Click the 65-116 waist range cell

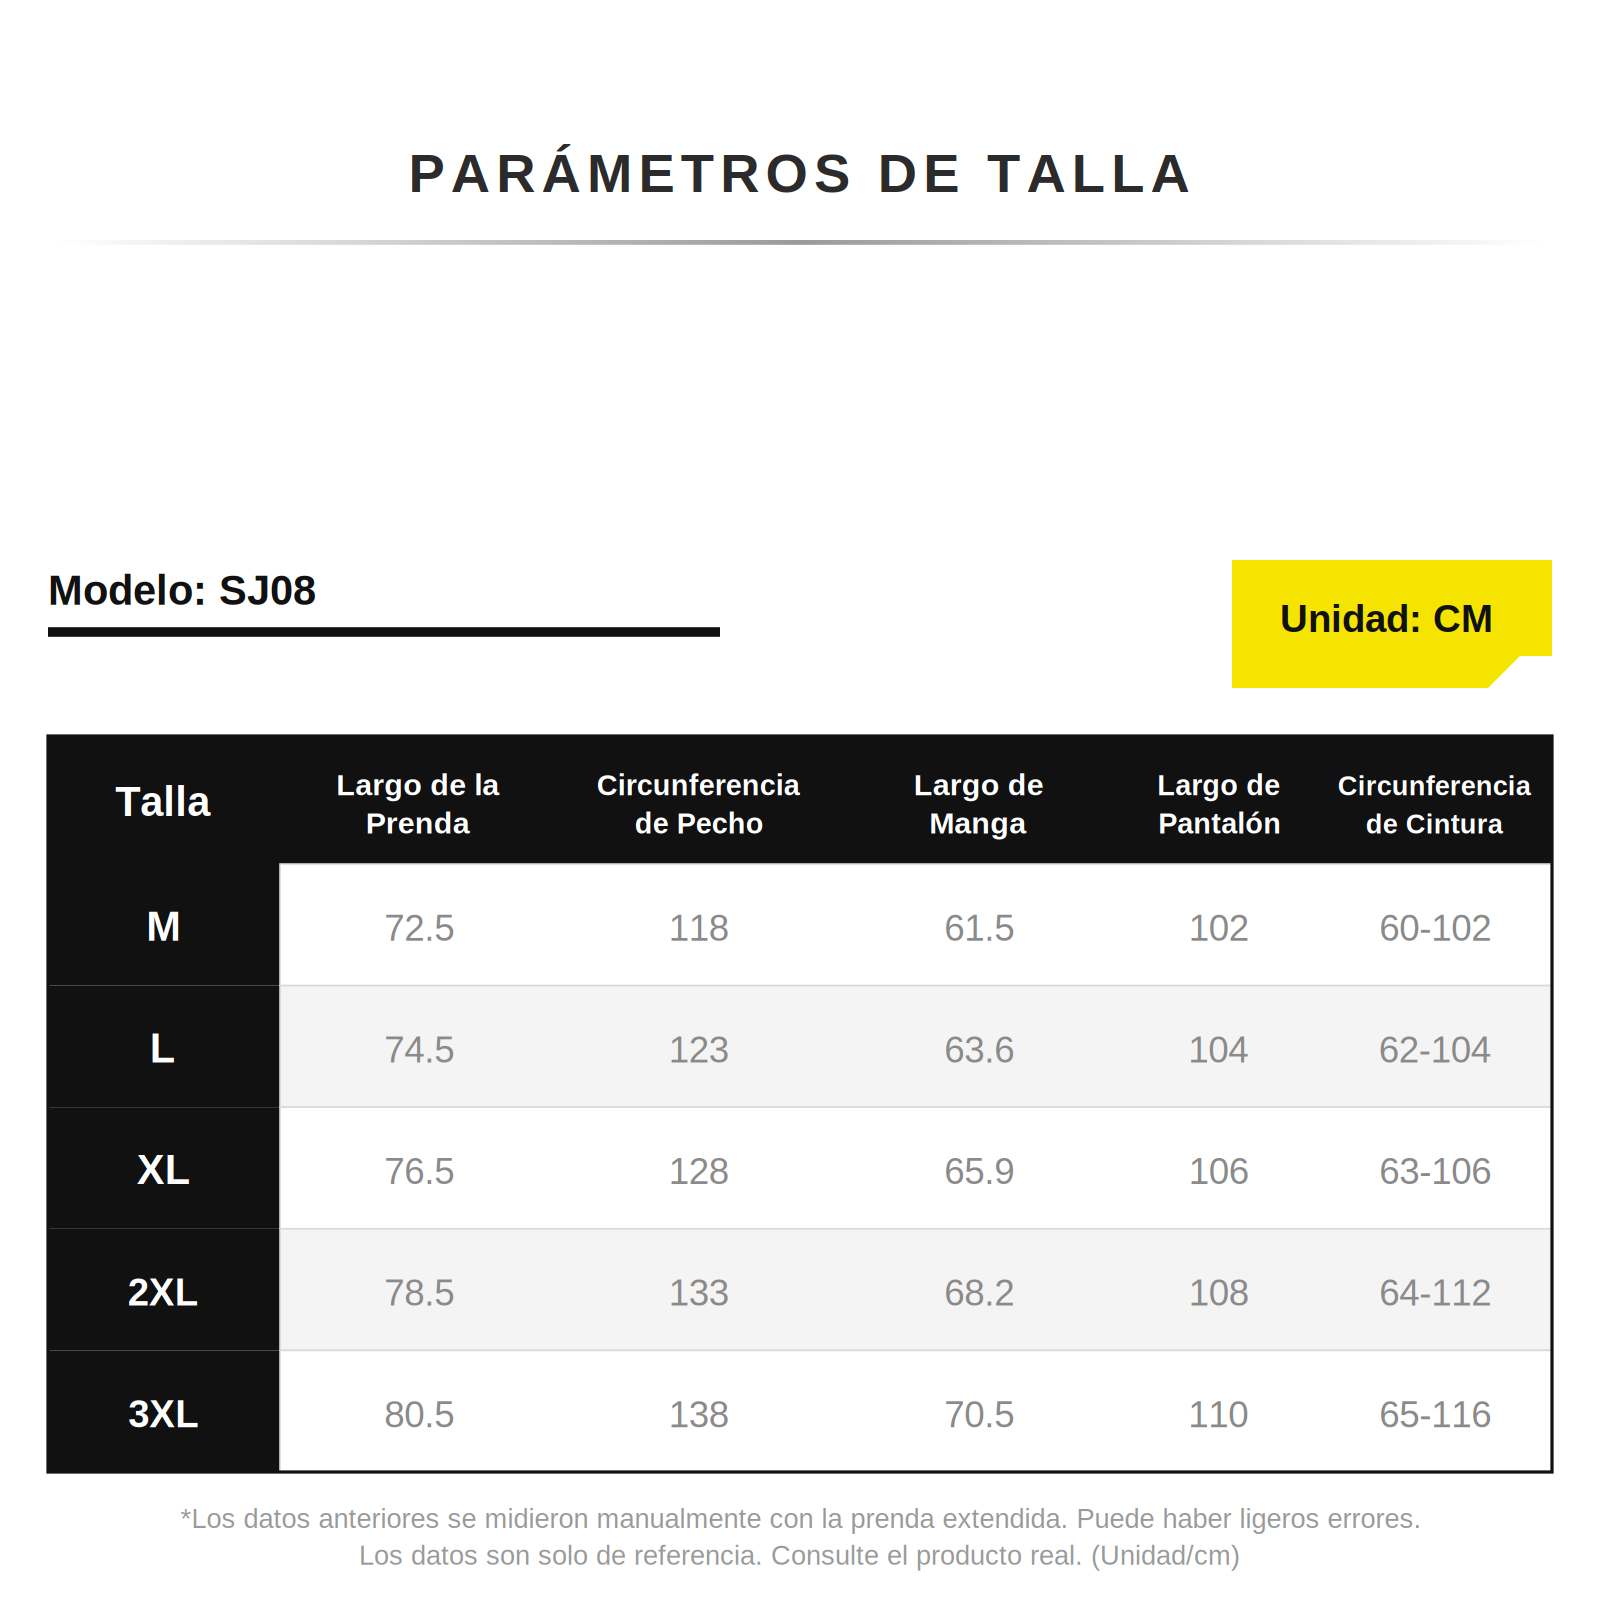click(1435, 1415)
